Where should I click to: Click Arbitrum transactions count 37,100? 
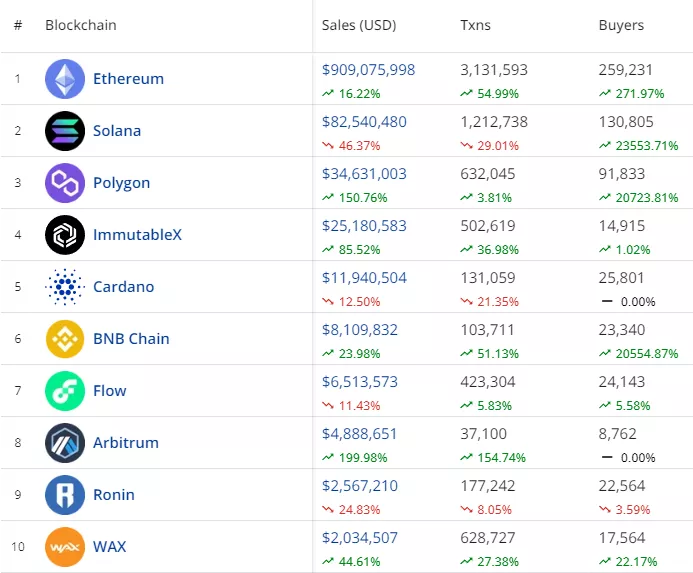pos(484,434)
